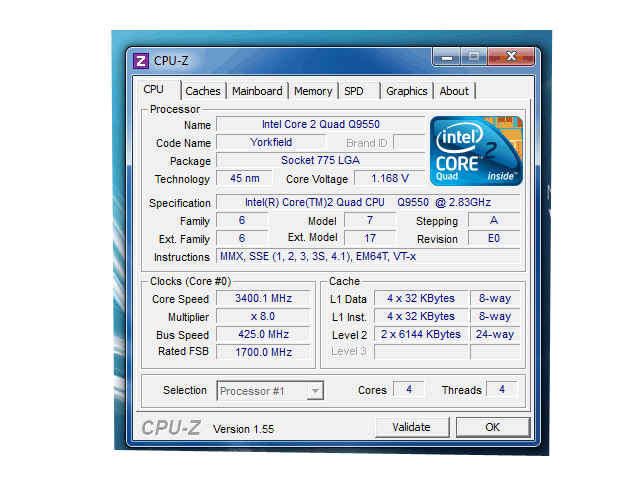Click the Core Speed value 3400.1 MHz
This screenshot has height=480, width=640.
click(x=263, y=298)
